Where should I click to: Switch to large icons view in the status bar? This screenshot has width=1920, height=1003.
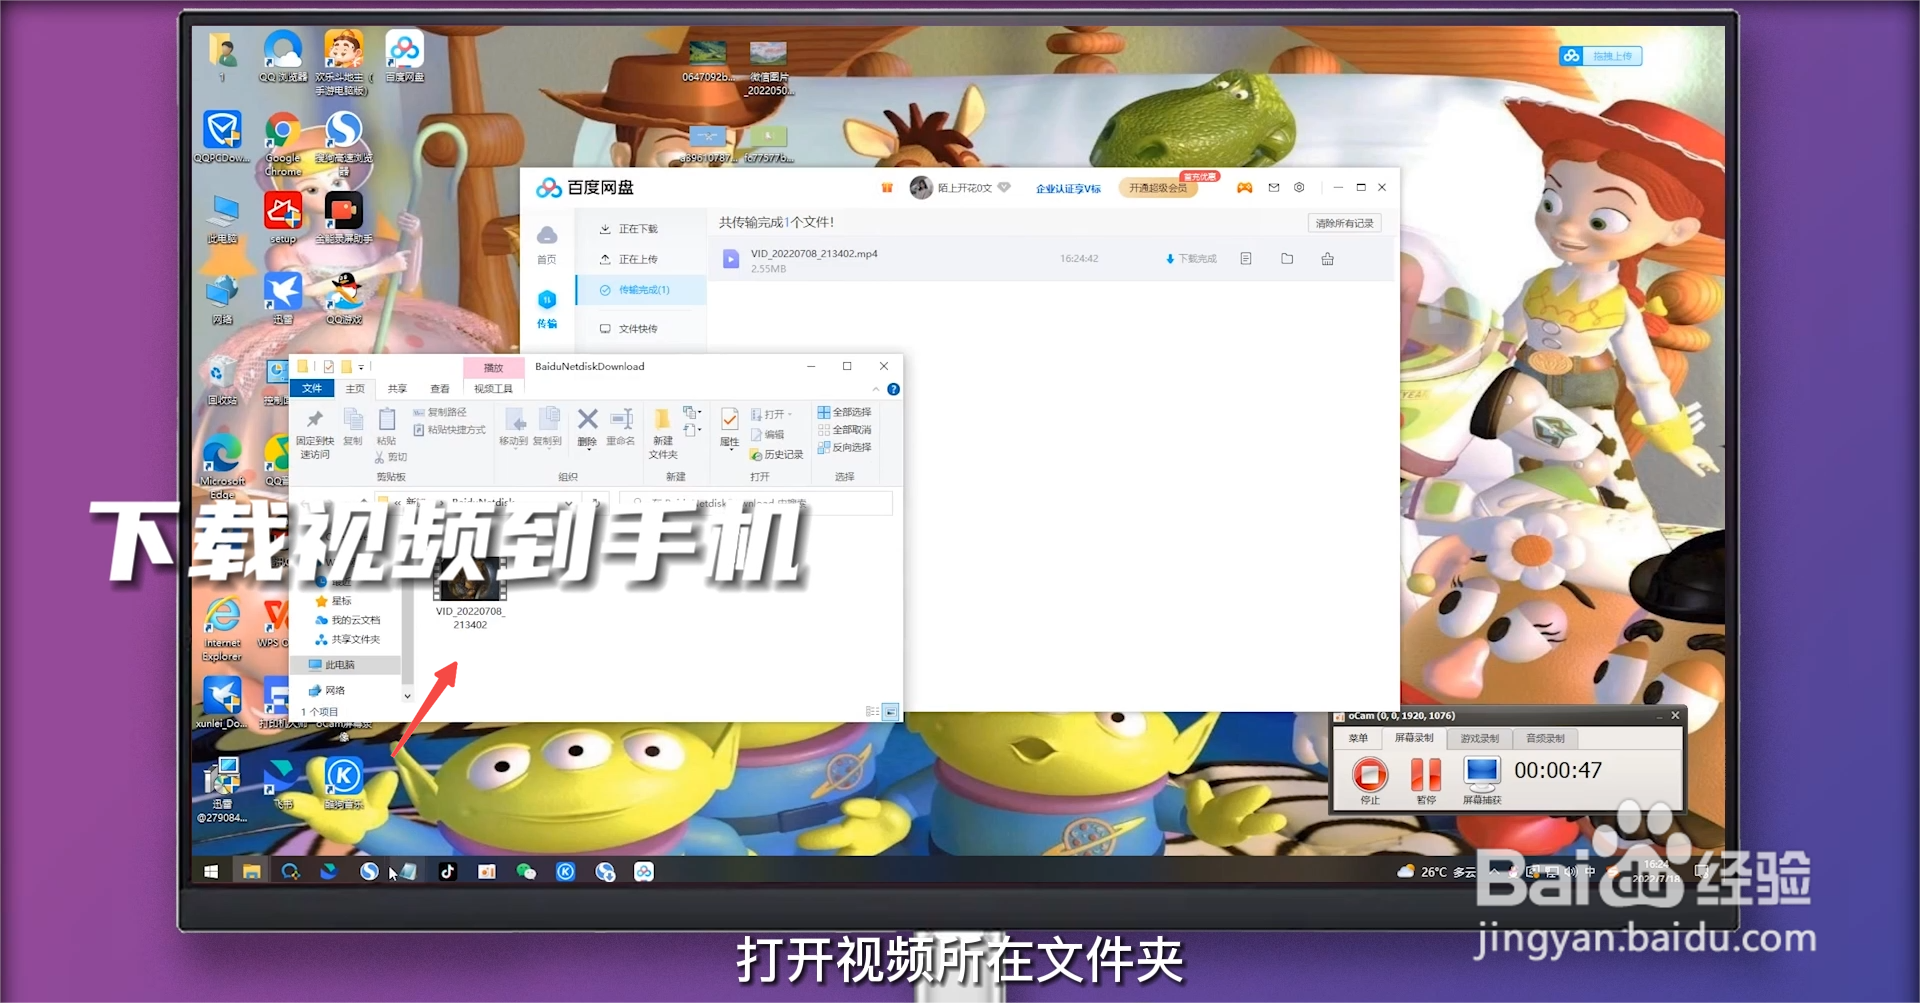(891, 712)
